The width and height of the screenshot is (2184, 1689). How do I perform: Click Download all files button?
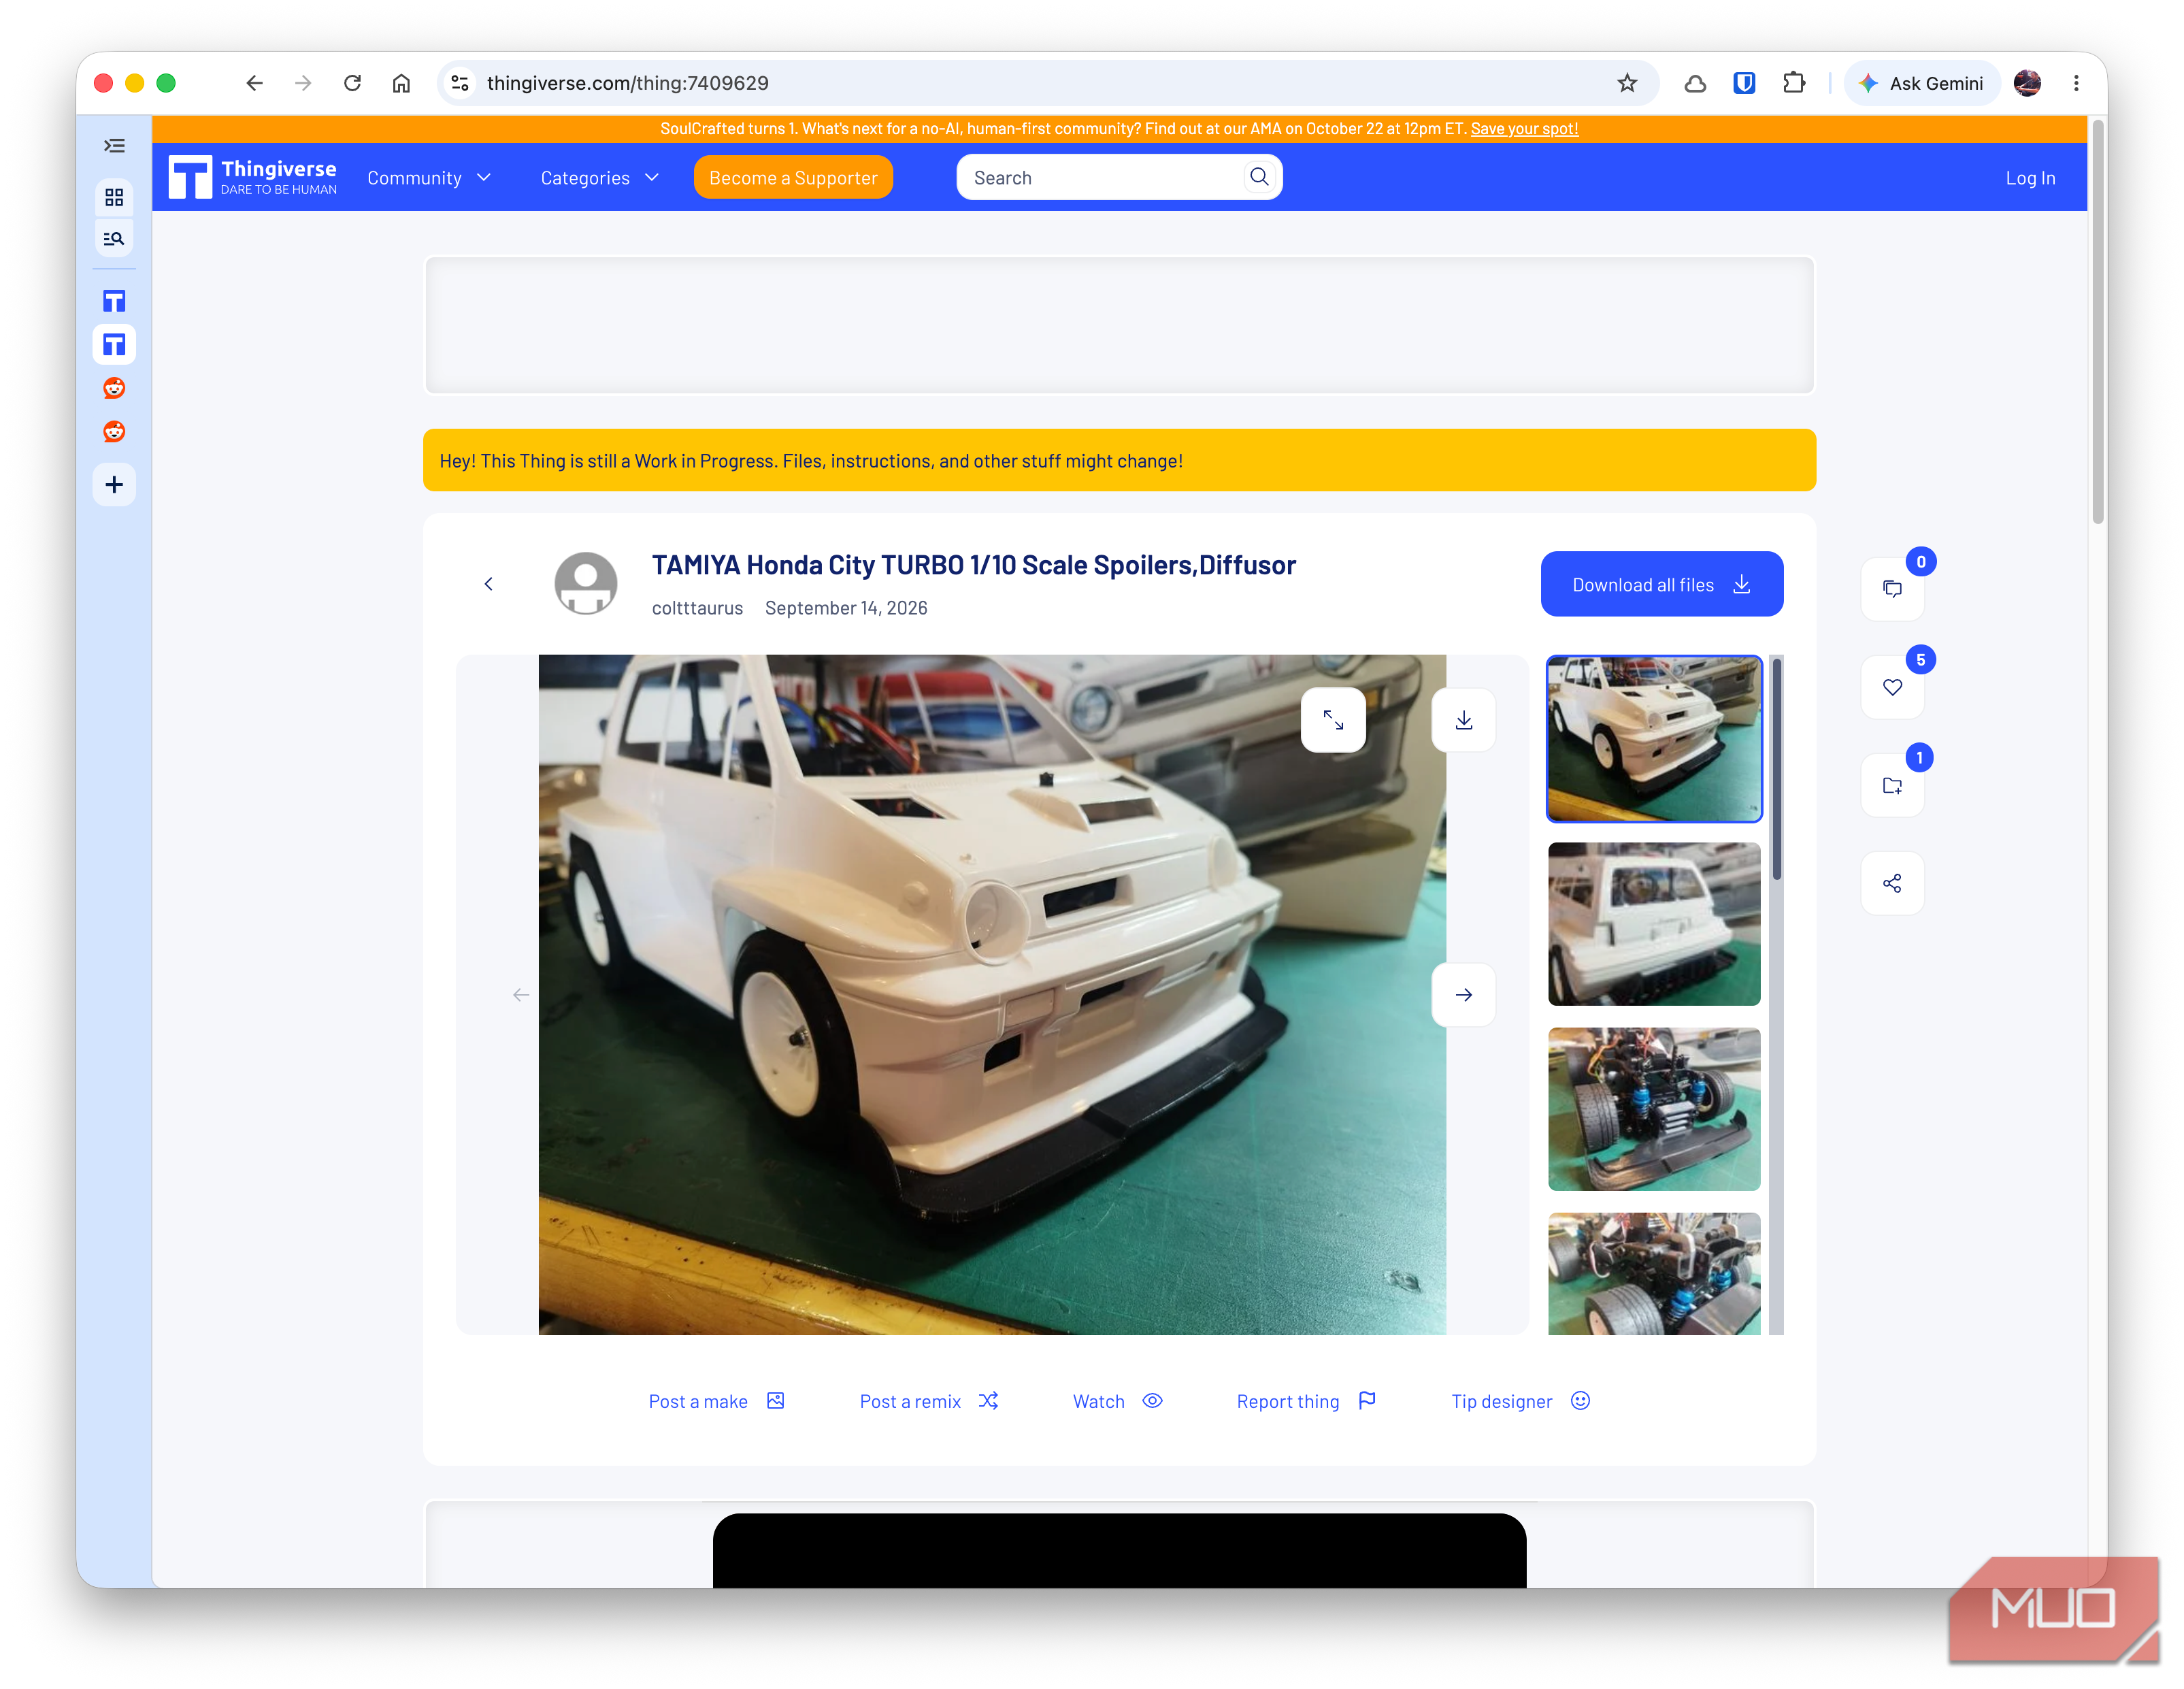point(1661,585)
